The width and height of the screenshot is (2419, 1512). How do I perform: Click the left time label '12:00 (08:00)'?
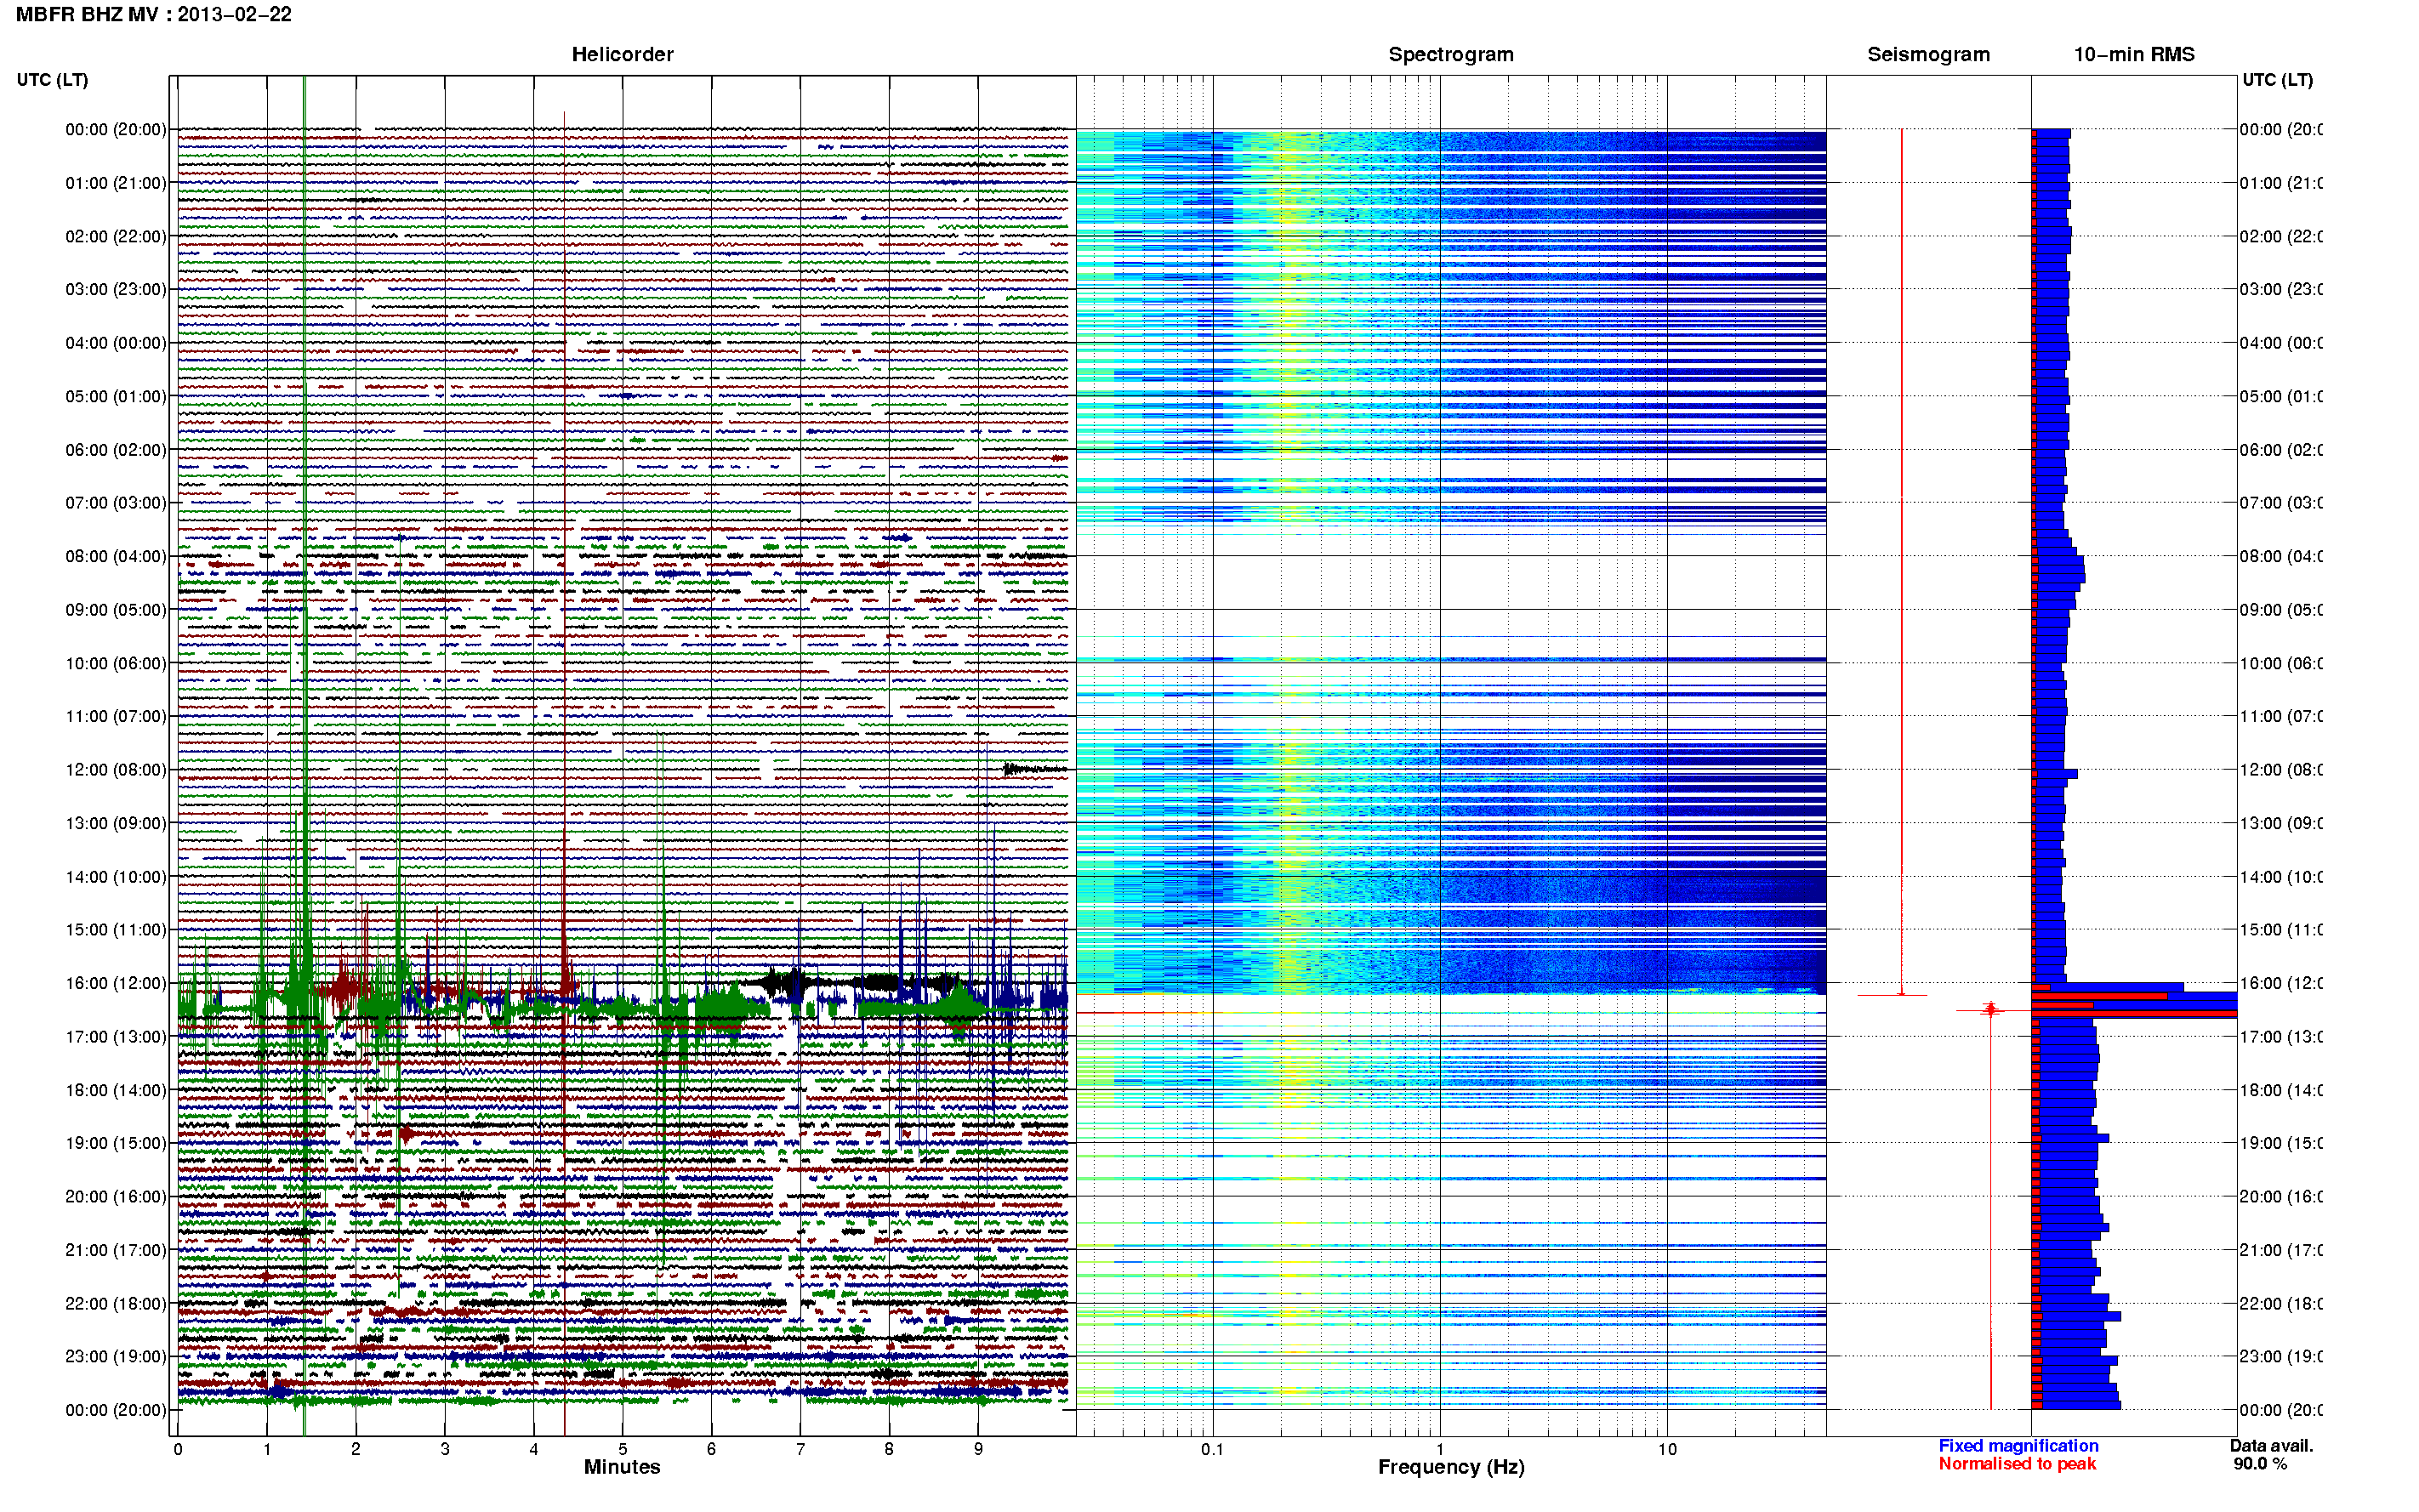(x=116, y=769)
